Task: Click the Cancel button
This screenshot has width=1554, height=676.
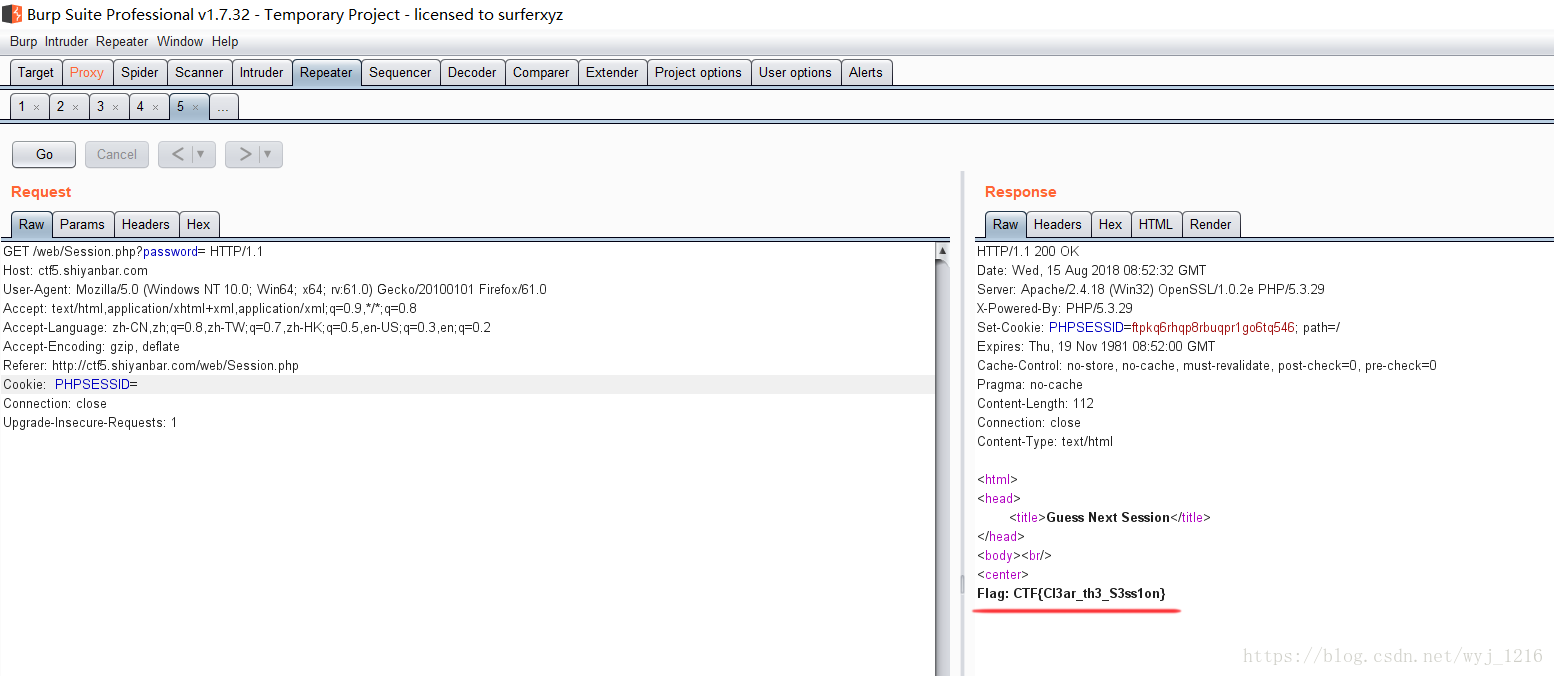Action: tap(117, 154)
